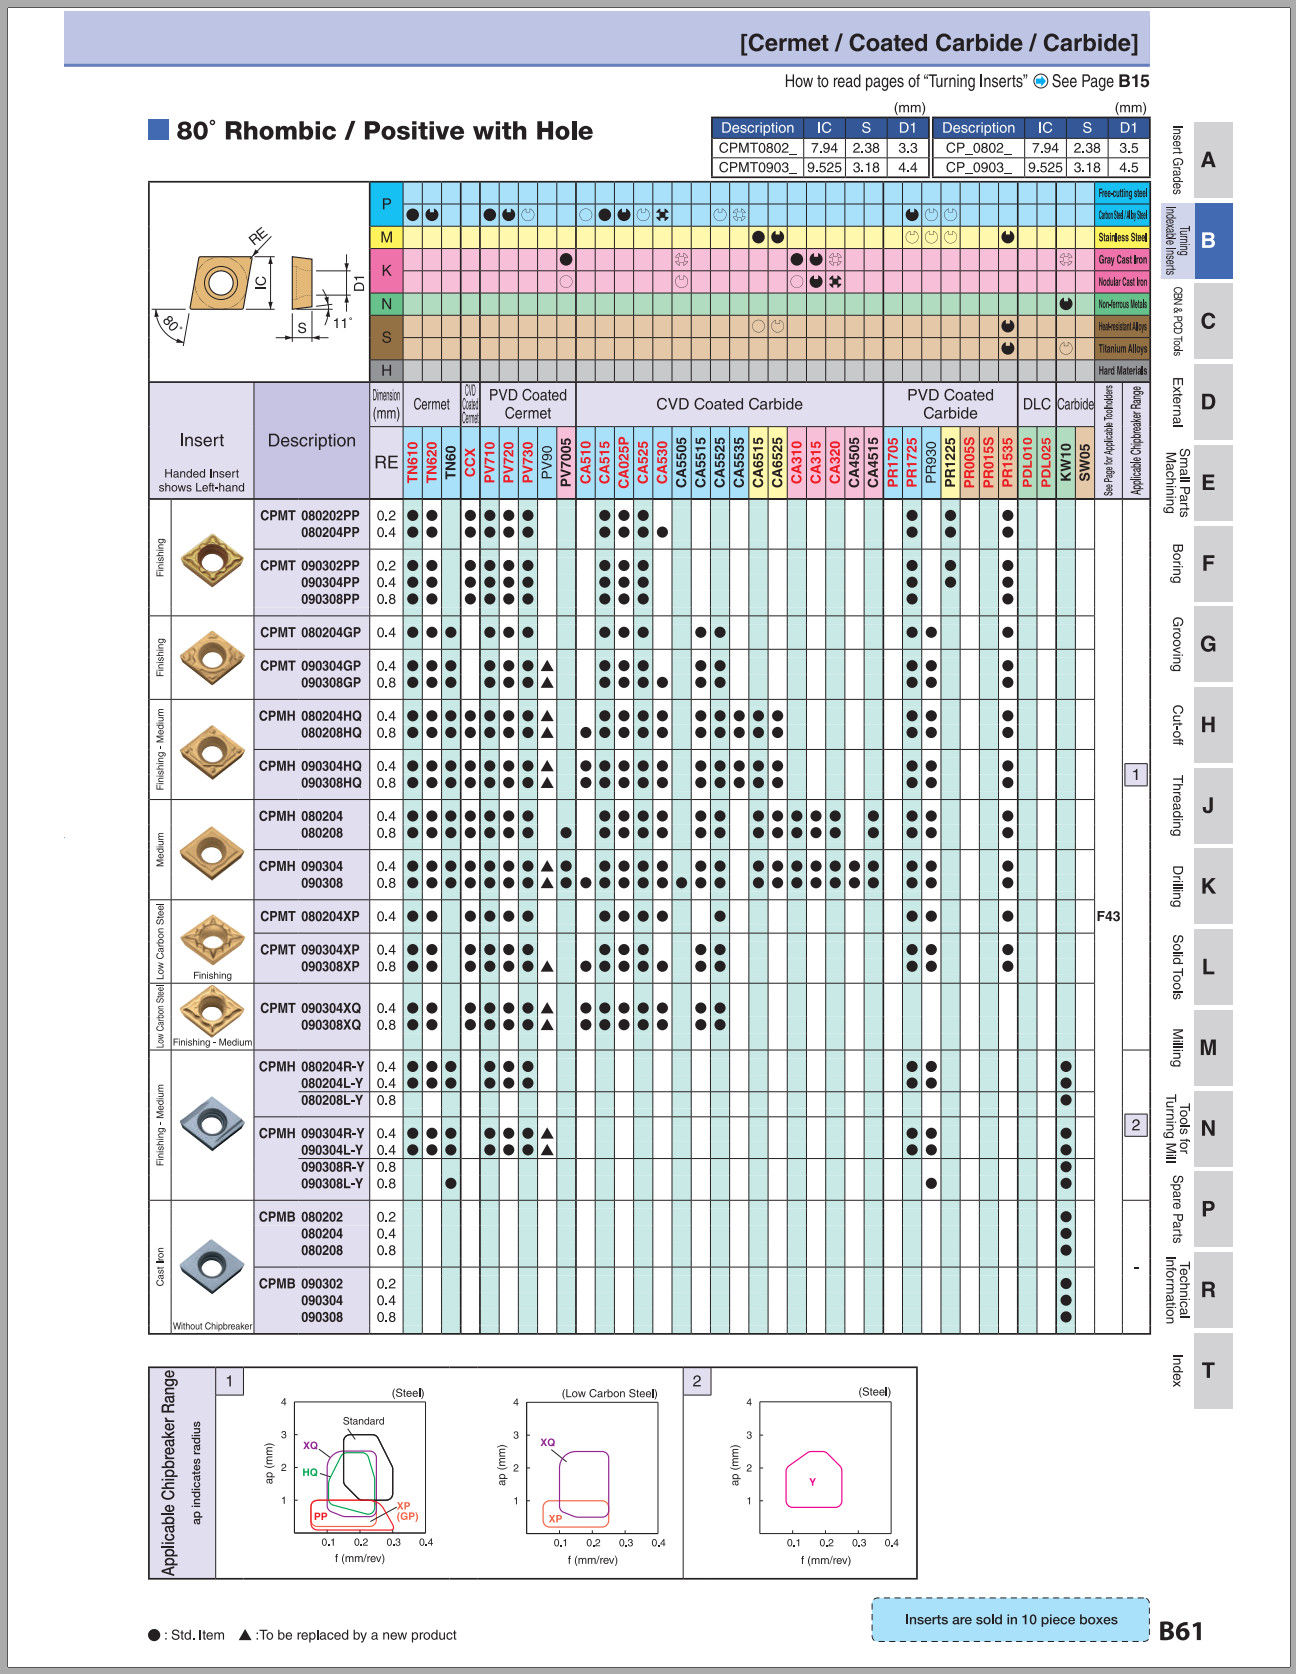Click the green N material group cell

tap(386, 304)
